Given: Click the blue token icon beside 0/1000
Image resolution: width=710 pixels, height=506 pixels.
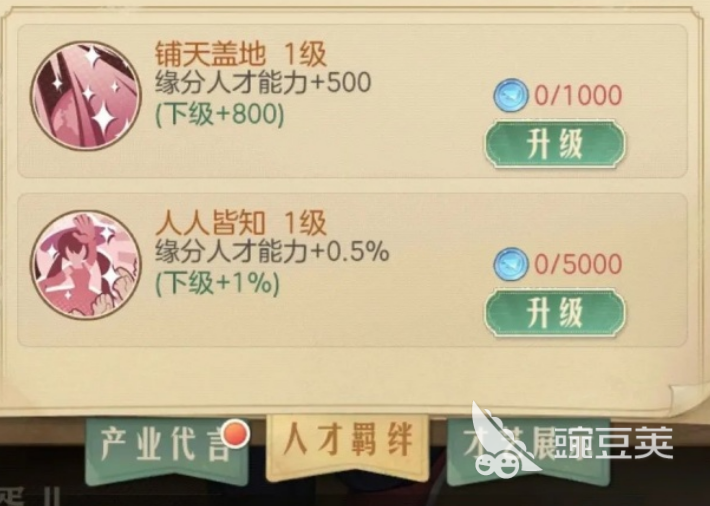Looking at the screenshot, I should (x=510, y=96).
